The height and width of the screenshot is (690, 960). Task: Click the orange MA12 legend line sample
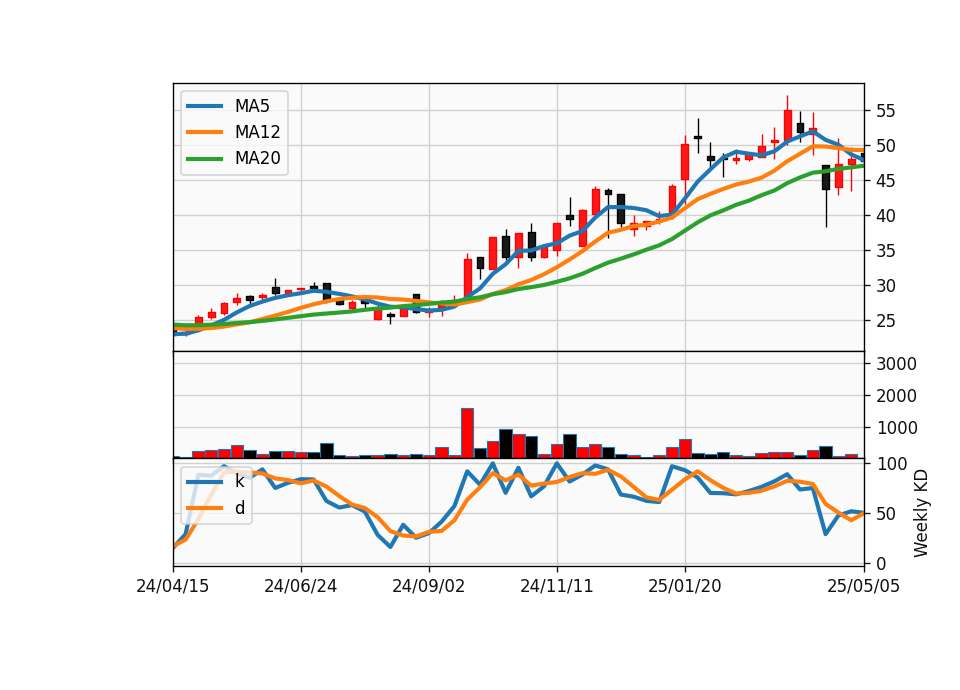[204, 132]
